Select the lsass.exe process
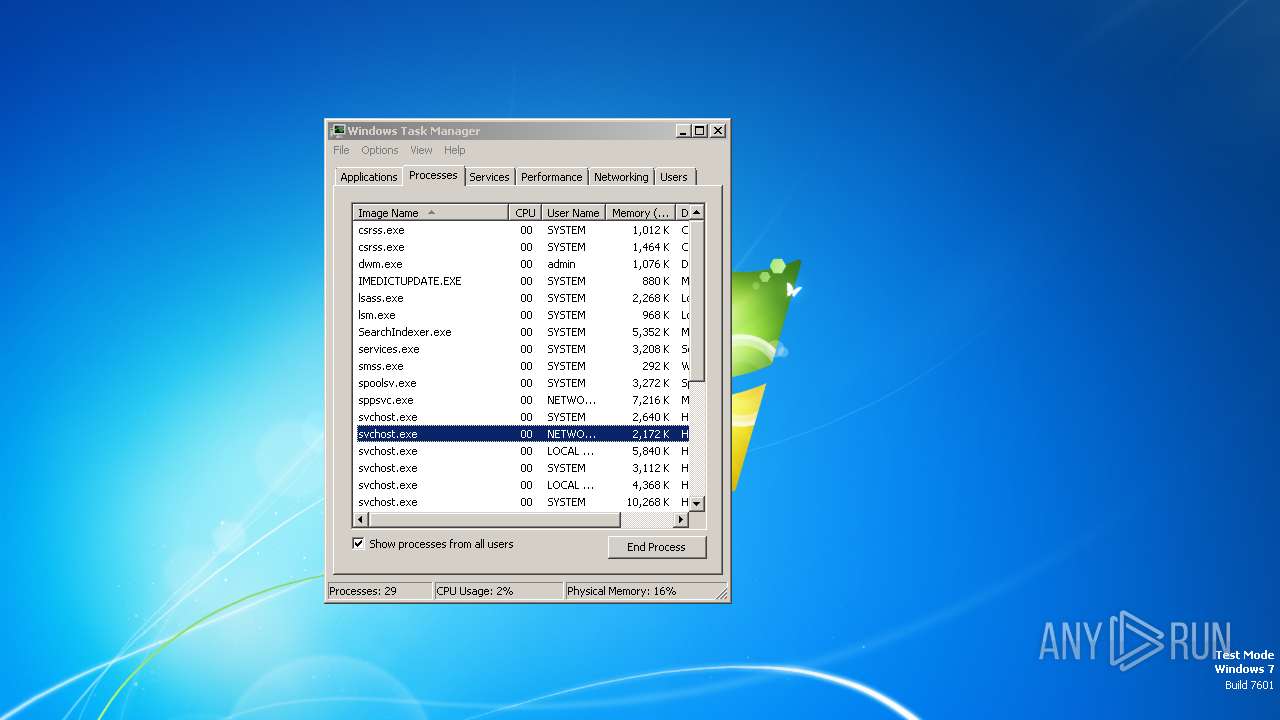Viewport: 1280px width, 720px height. click(522, 298)
